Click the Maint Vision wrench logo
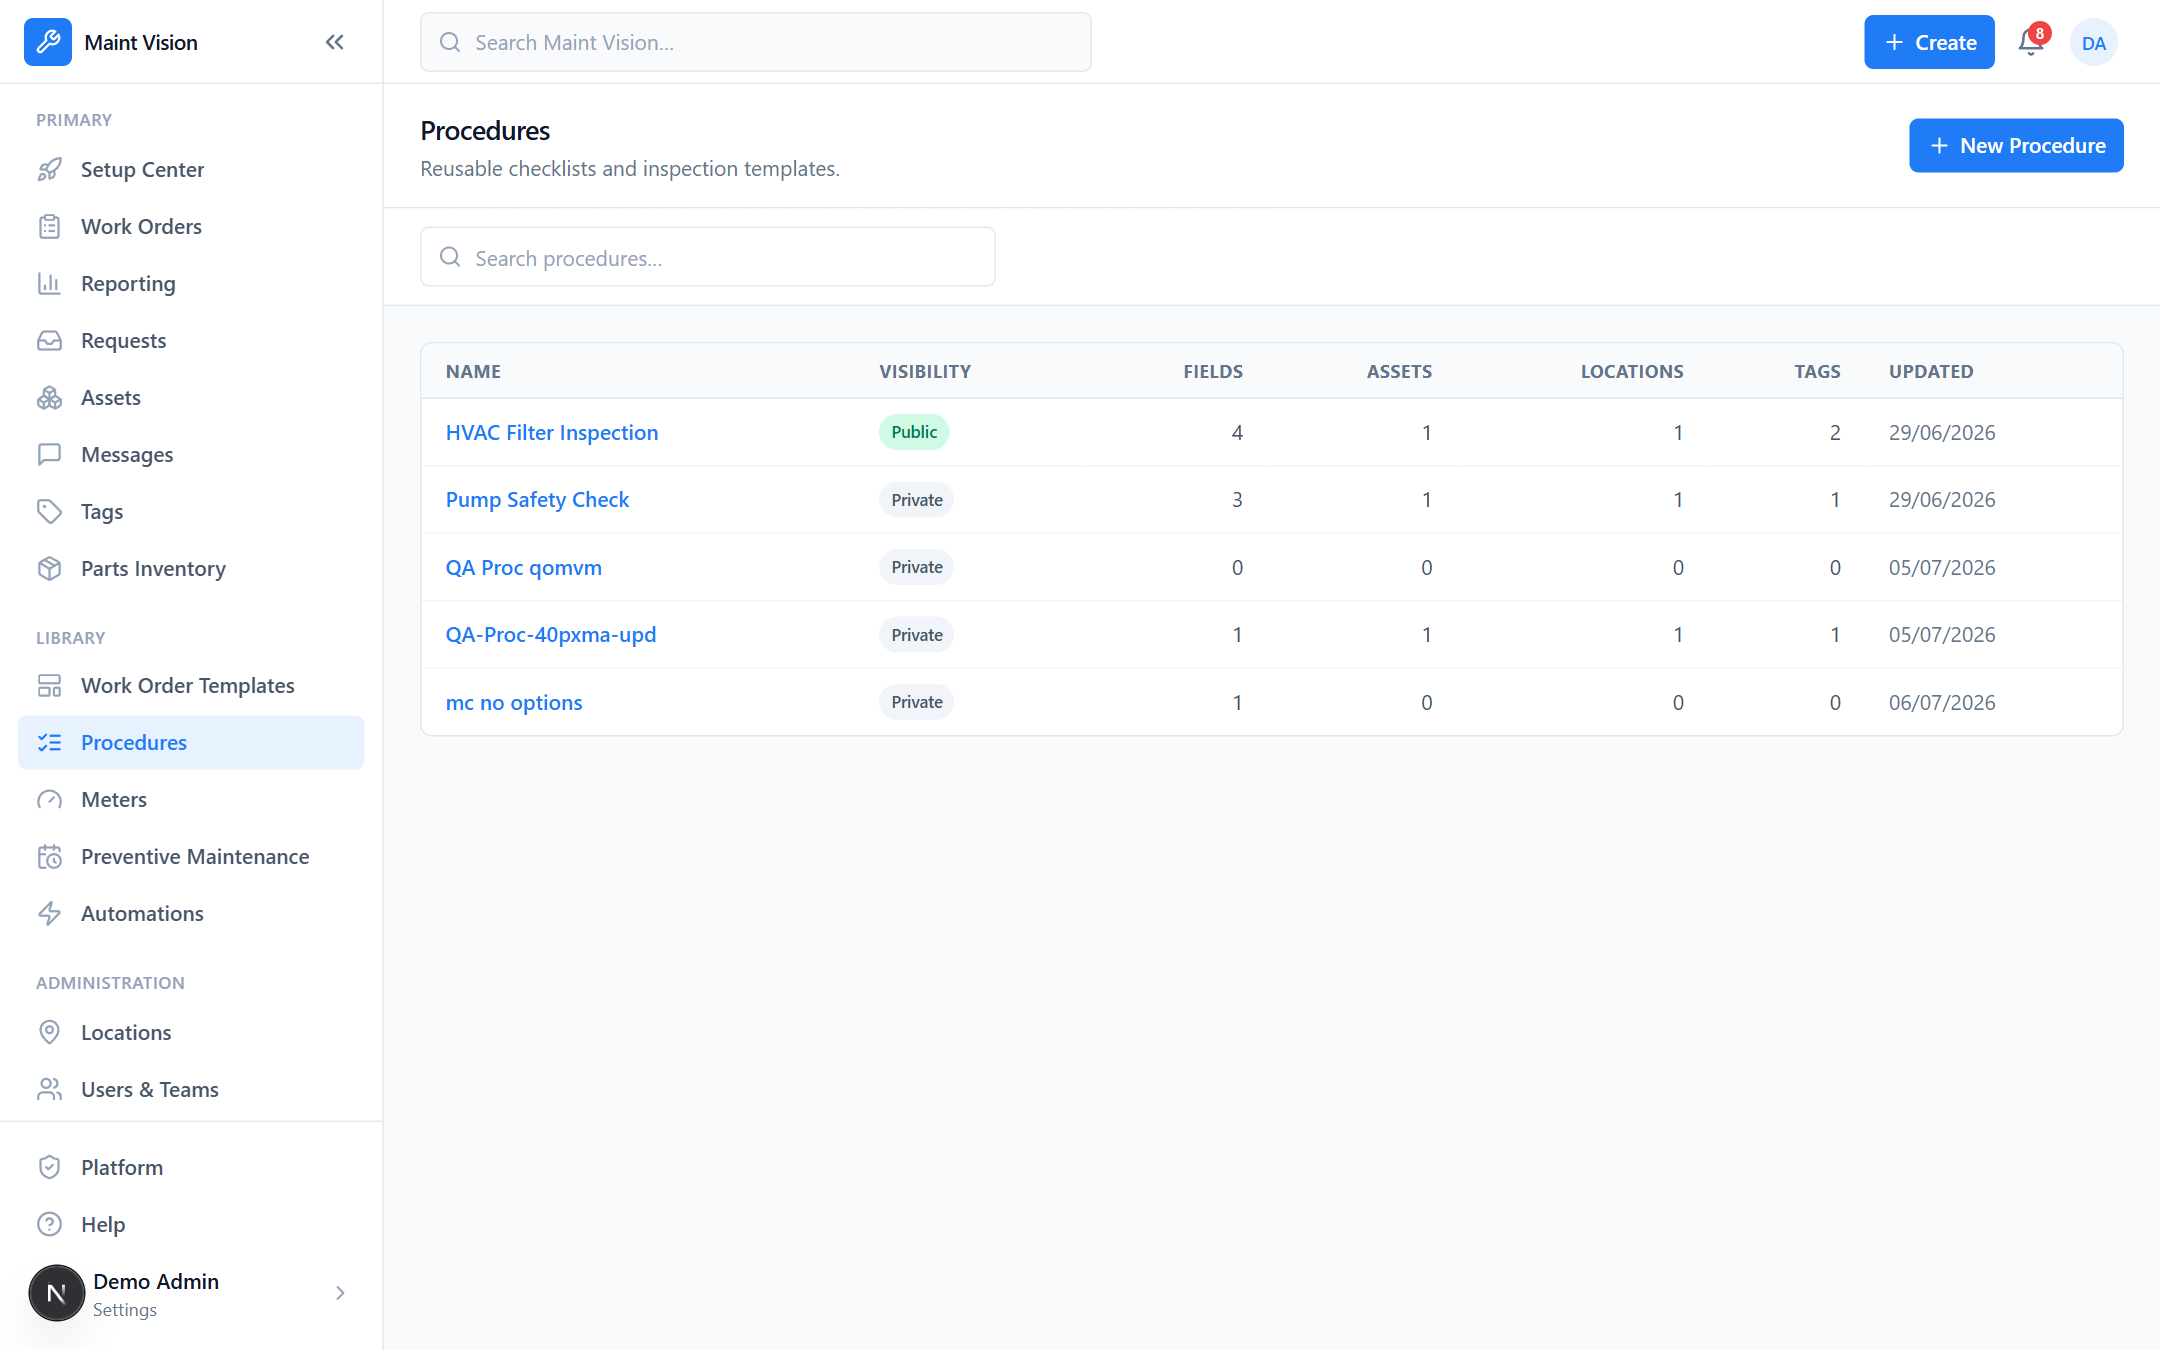 [48, 42]
